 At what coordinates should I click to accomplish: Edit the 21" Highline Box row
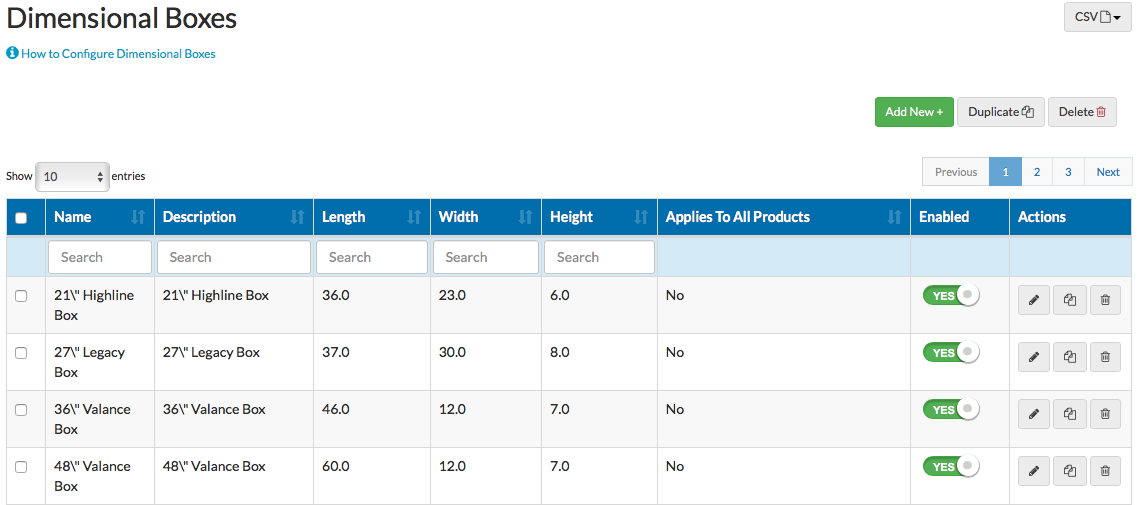pyautogui.click(x=1033, y=300)
